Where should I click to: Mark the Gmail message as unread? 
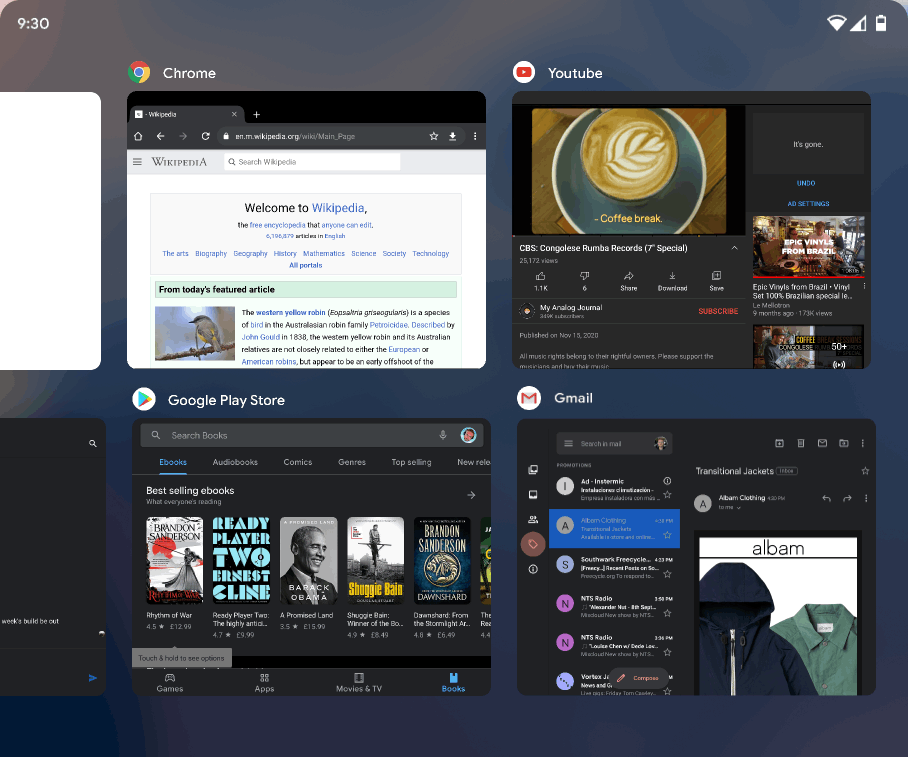[822, 443]
